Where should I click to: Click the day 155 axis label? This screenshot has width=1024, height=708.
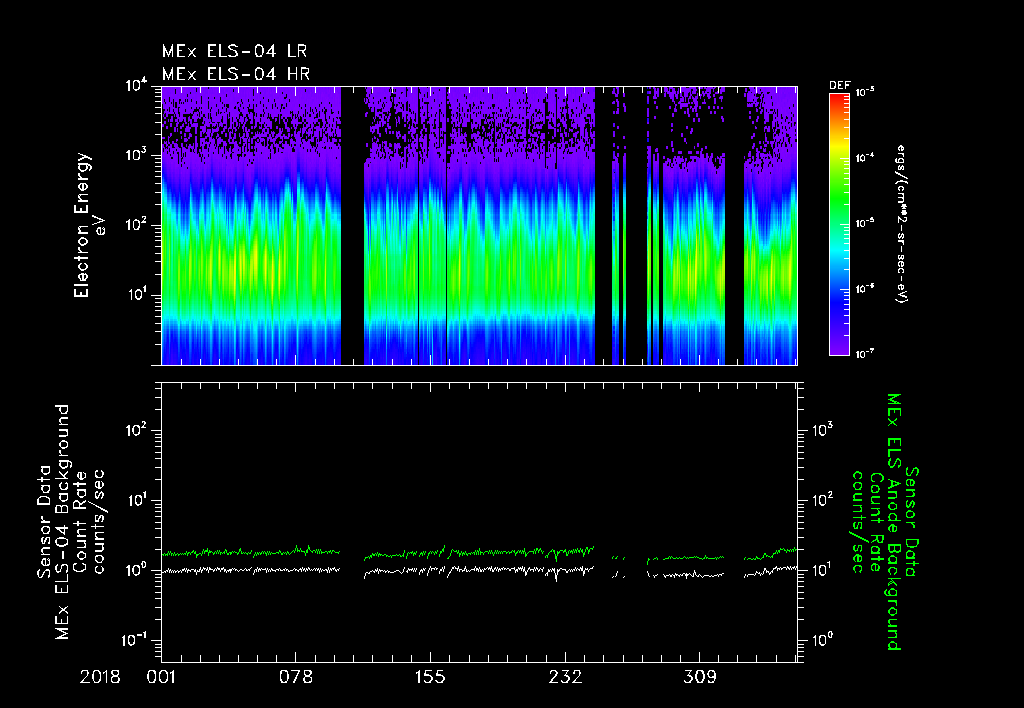[x=430, y=677]
